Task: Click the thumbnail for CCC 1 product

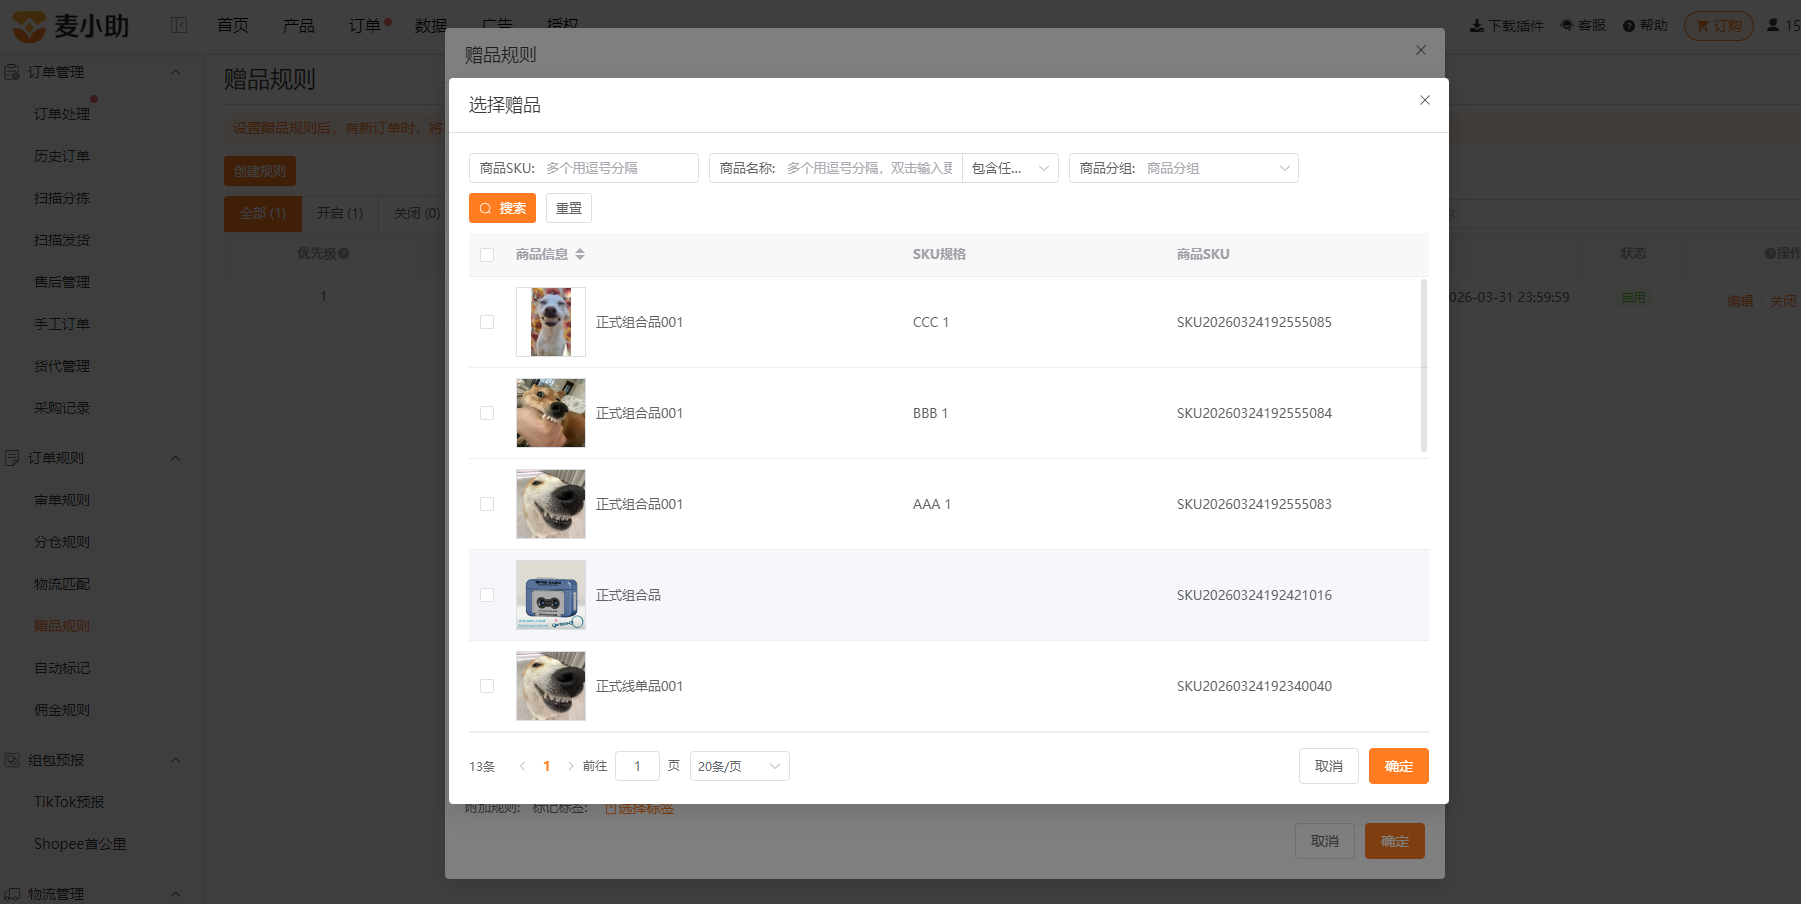Action: click(551, 322)
